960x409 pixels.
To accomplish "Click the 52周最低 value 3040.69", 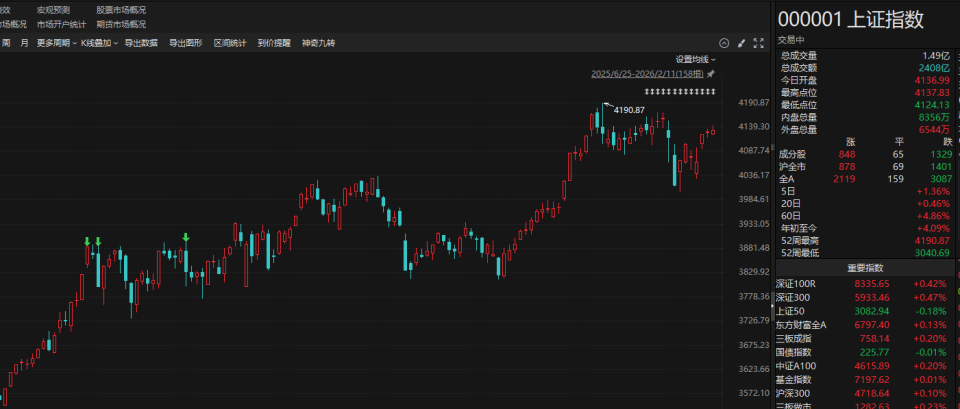I will point(934,253).
